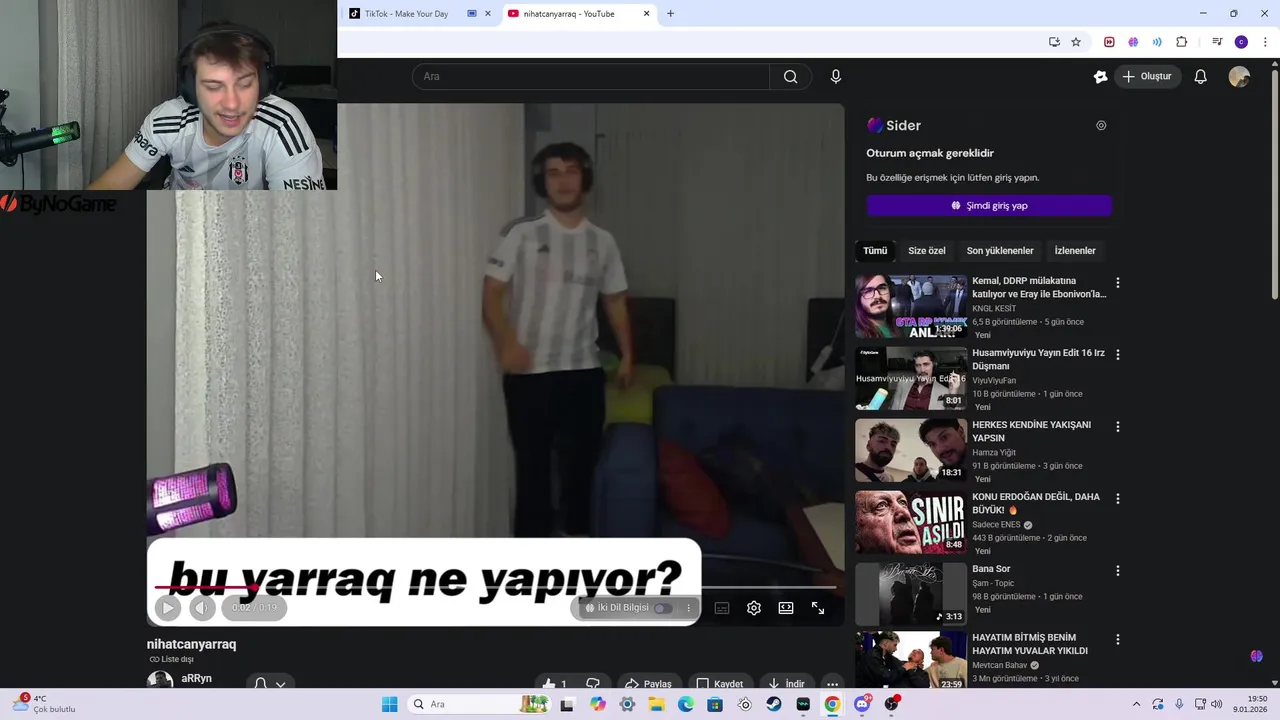This screenshot has height=720, width=1280.
Task: Select the Size özel filter chip
Action: pos(926,251)
